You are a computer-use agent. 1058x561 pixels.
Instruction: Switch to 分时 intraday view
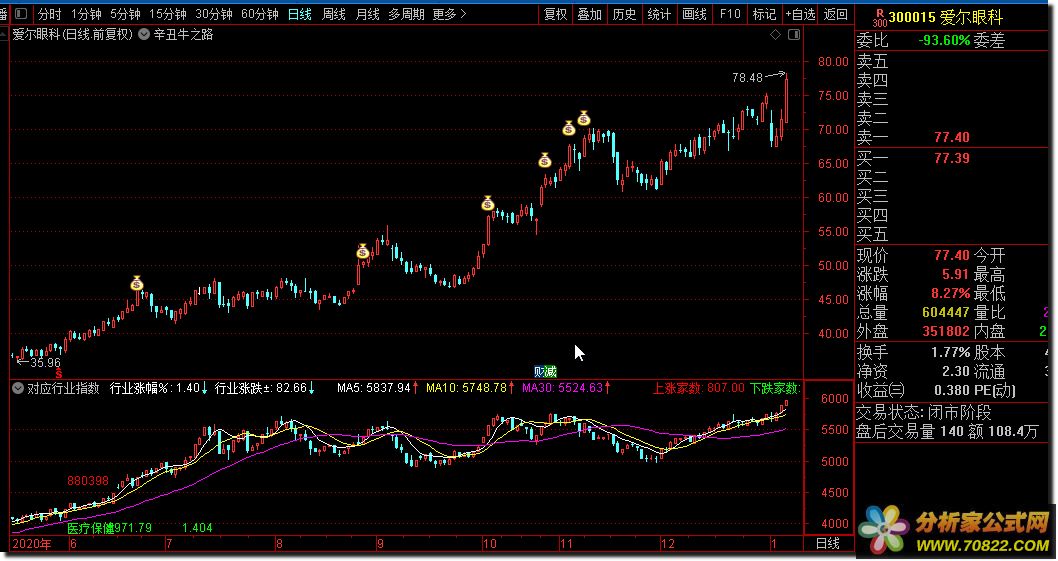tap(49, 14)
